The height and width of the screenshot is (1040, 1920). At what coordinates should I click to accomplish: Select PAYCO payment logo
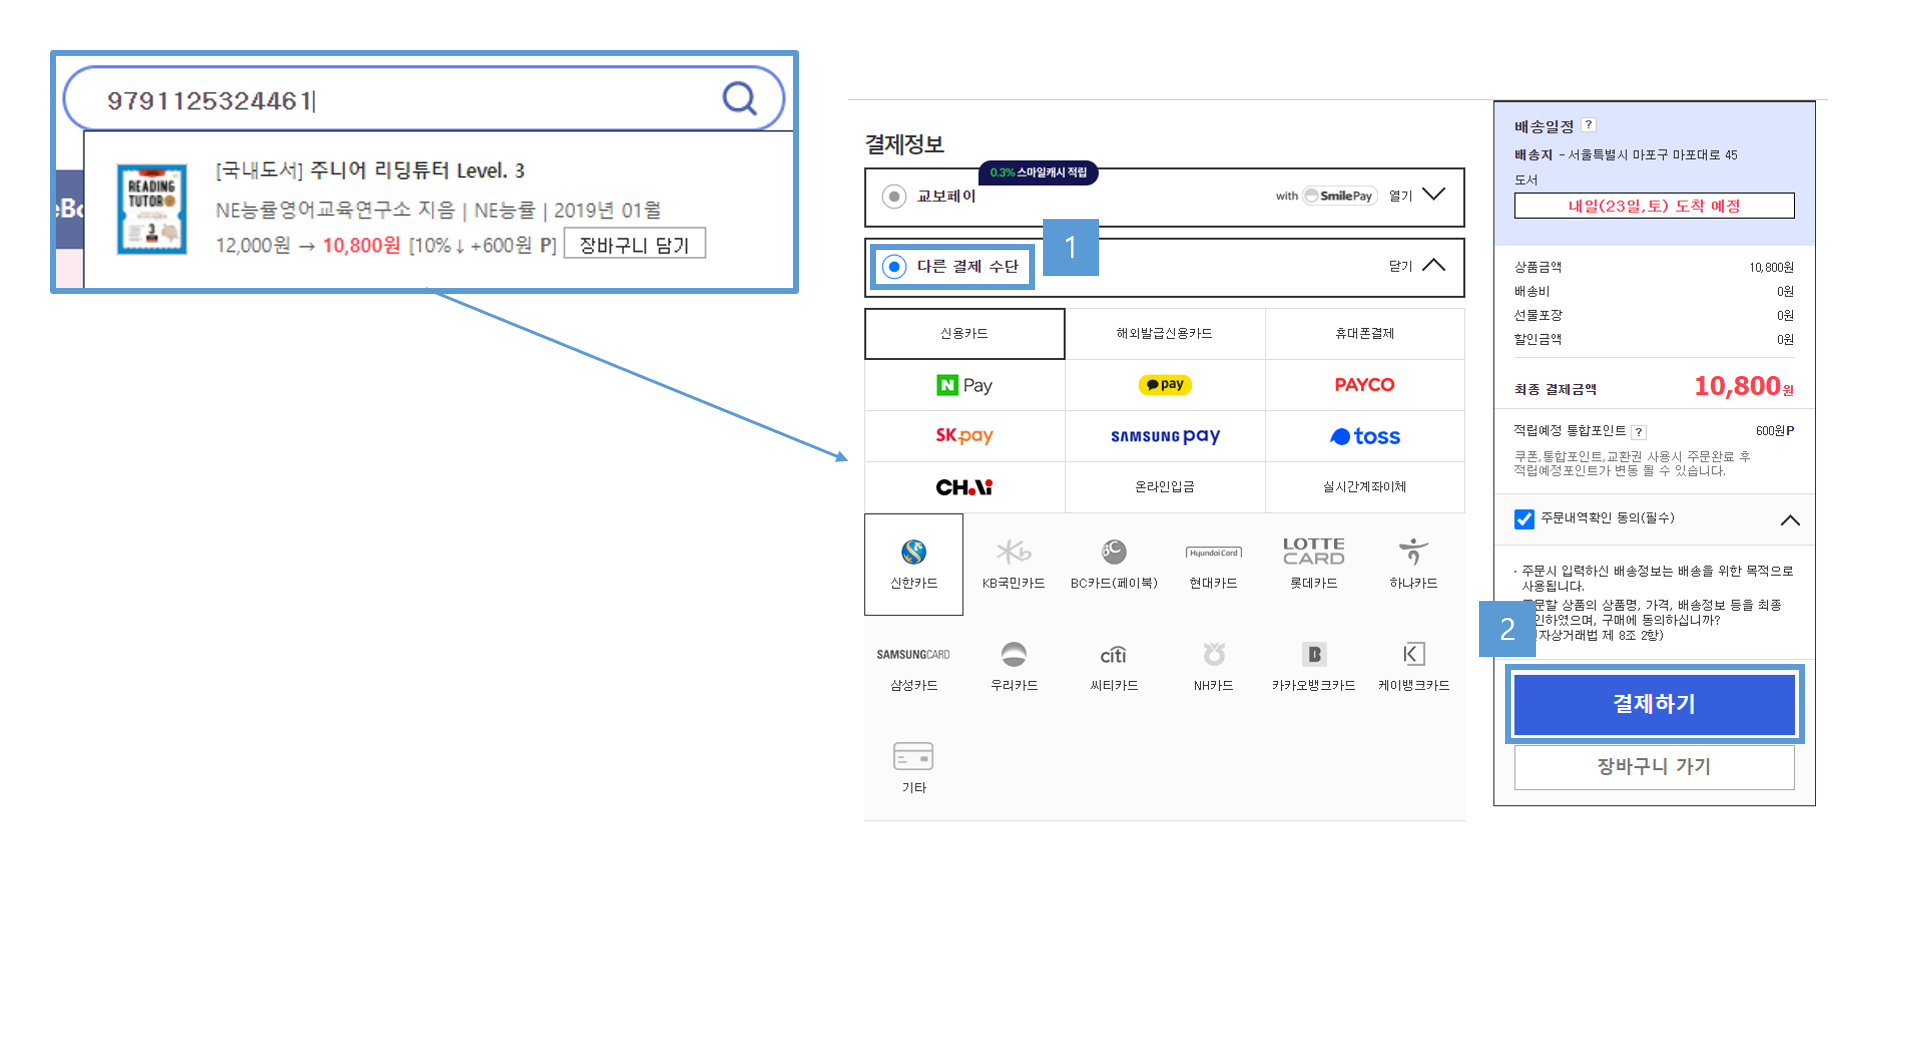[1364, 385]
